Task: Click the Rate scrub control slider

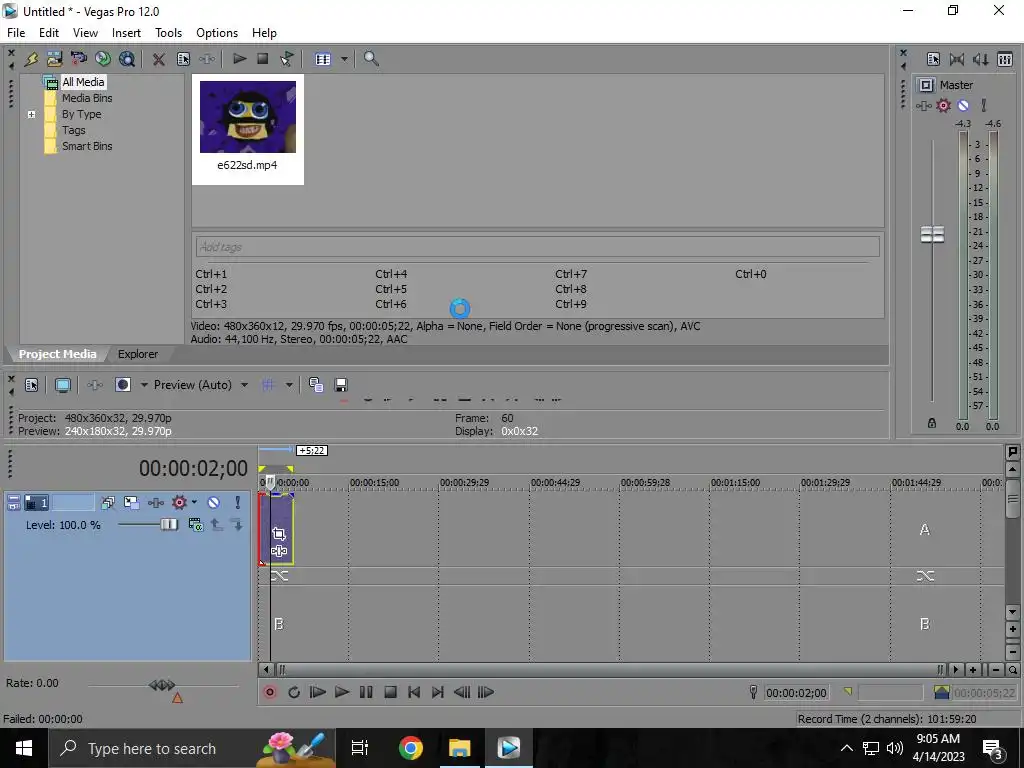Action: tap(162, 685)
